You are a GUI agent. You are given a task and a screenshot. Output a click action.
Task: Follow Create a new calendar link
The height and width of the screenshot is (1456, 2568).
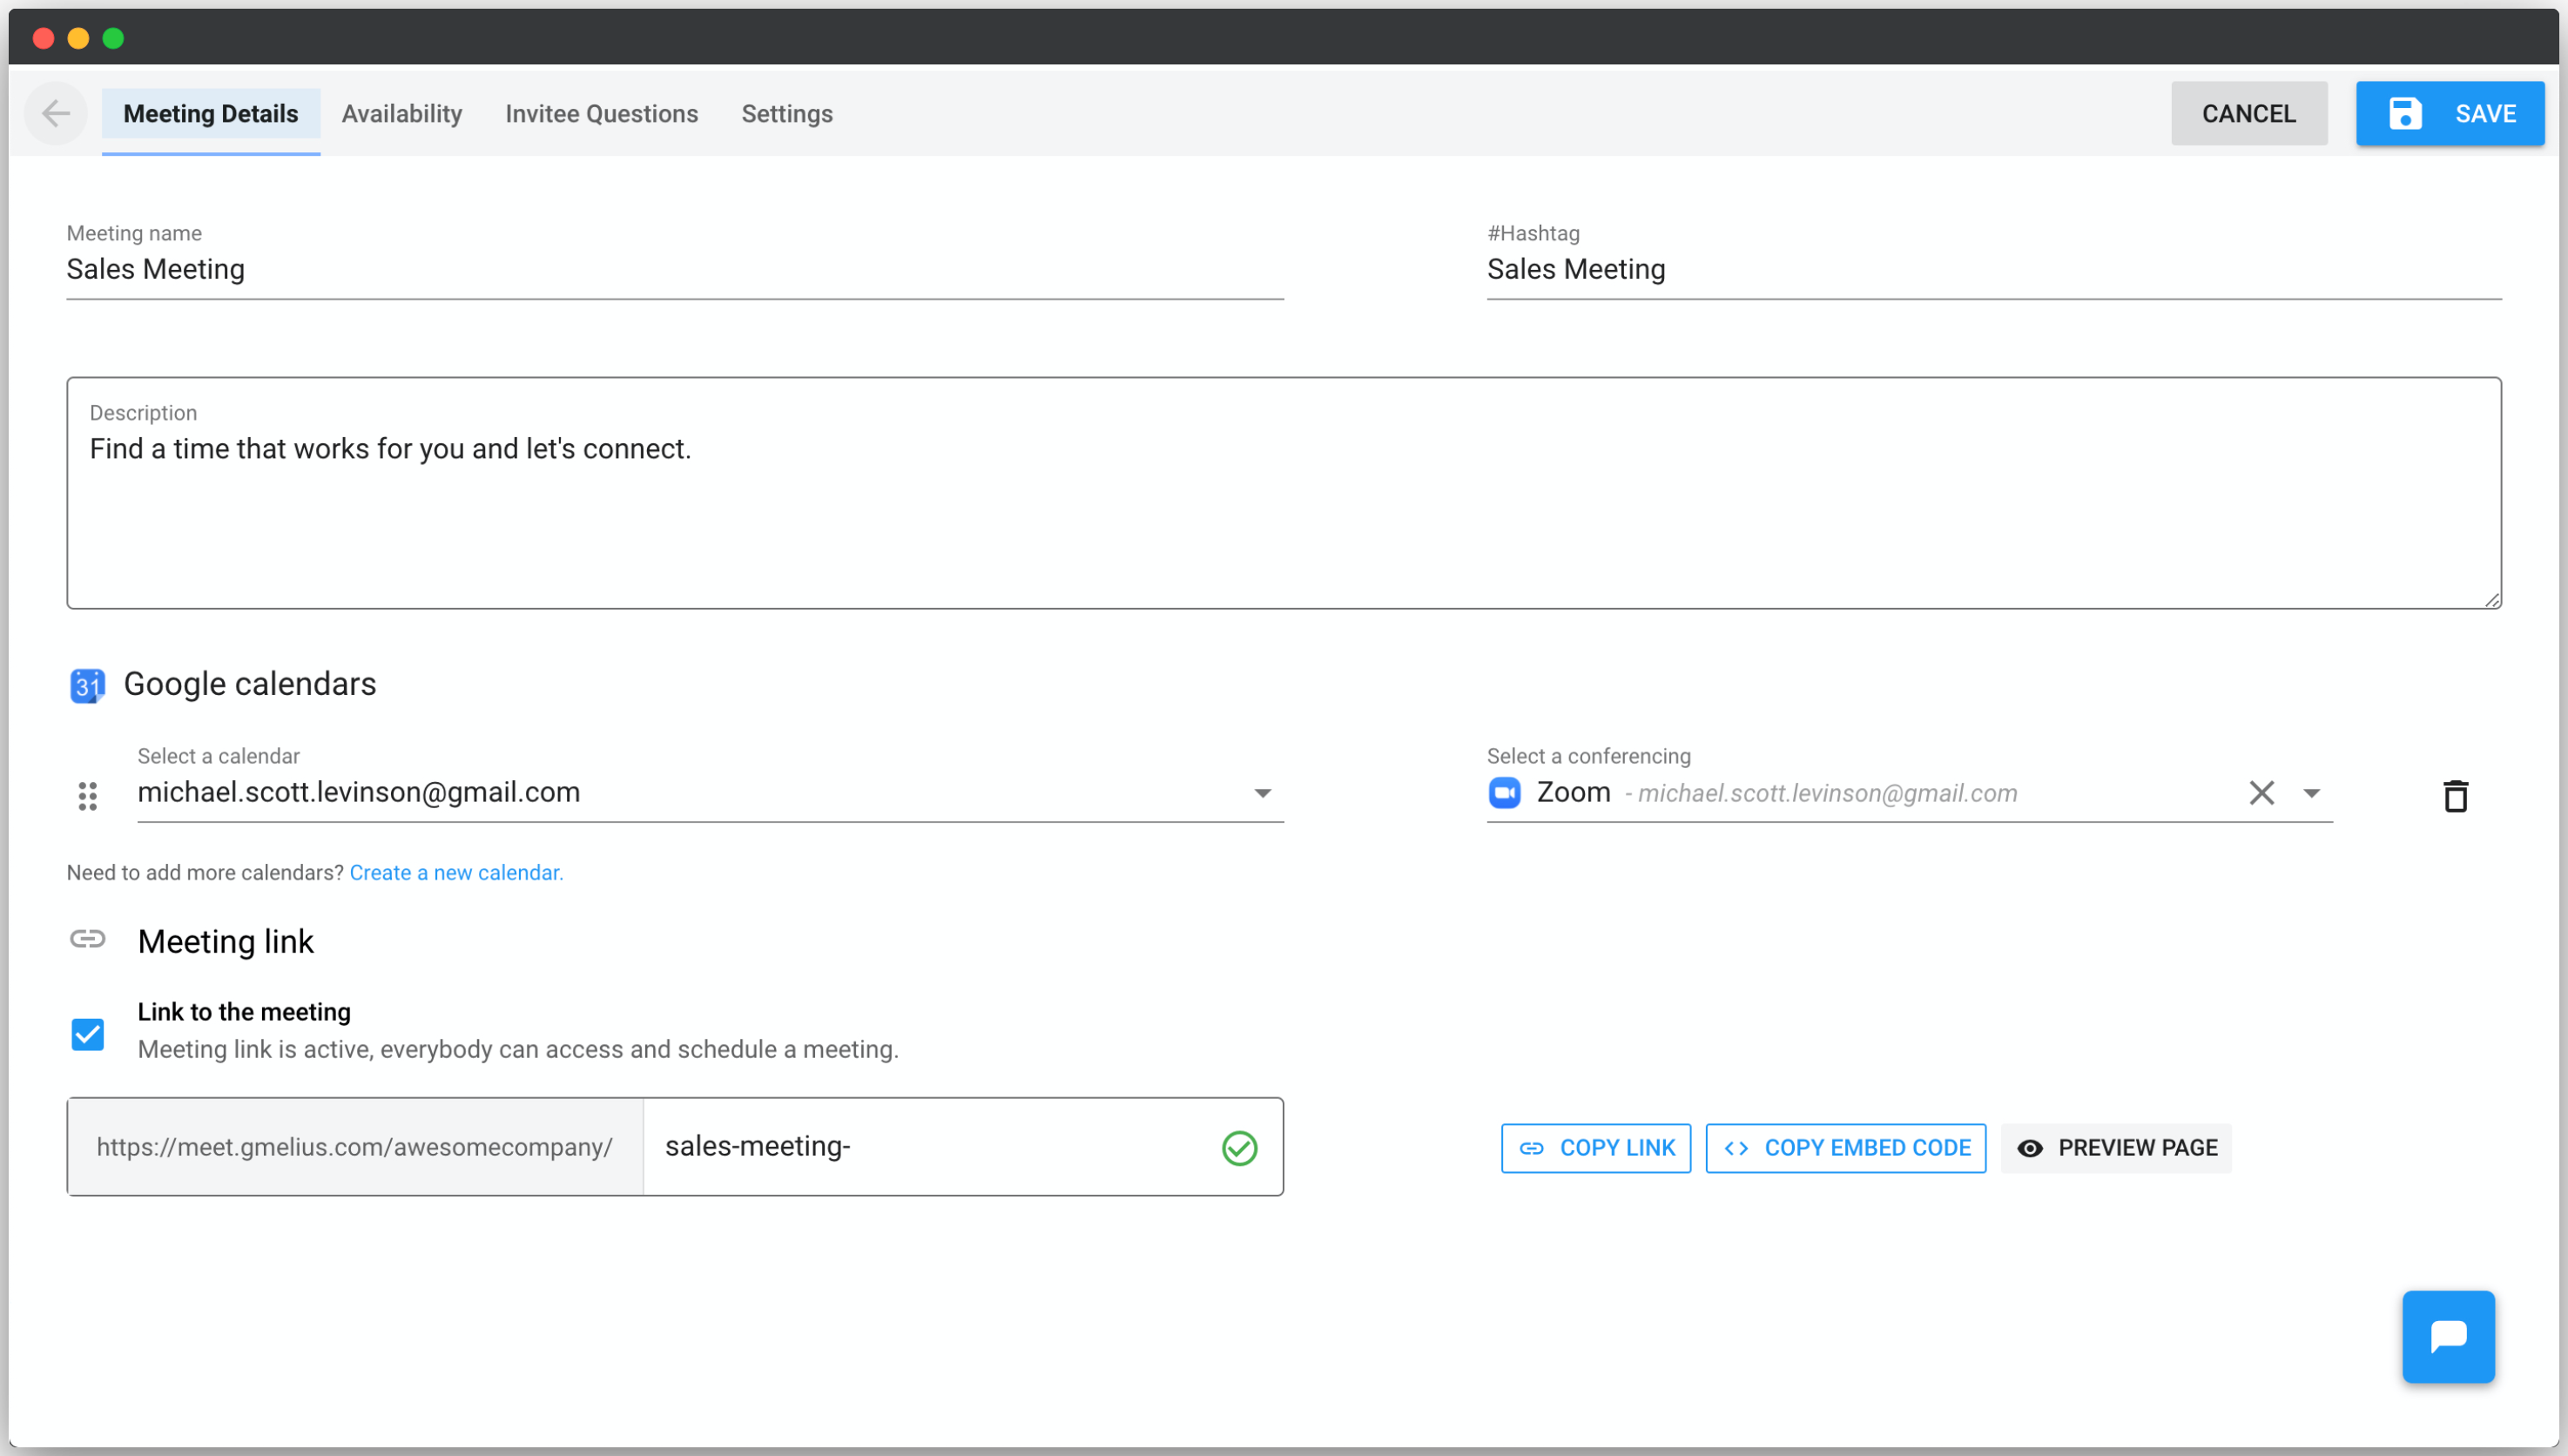[456, 873]
